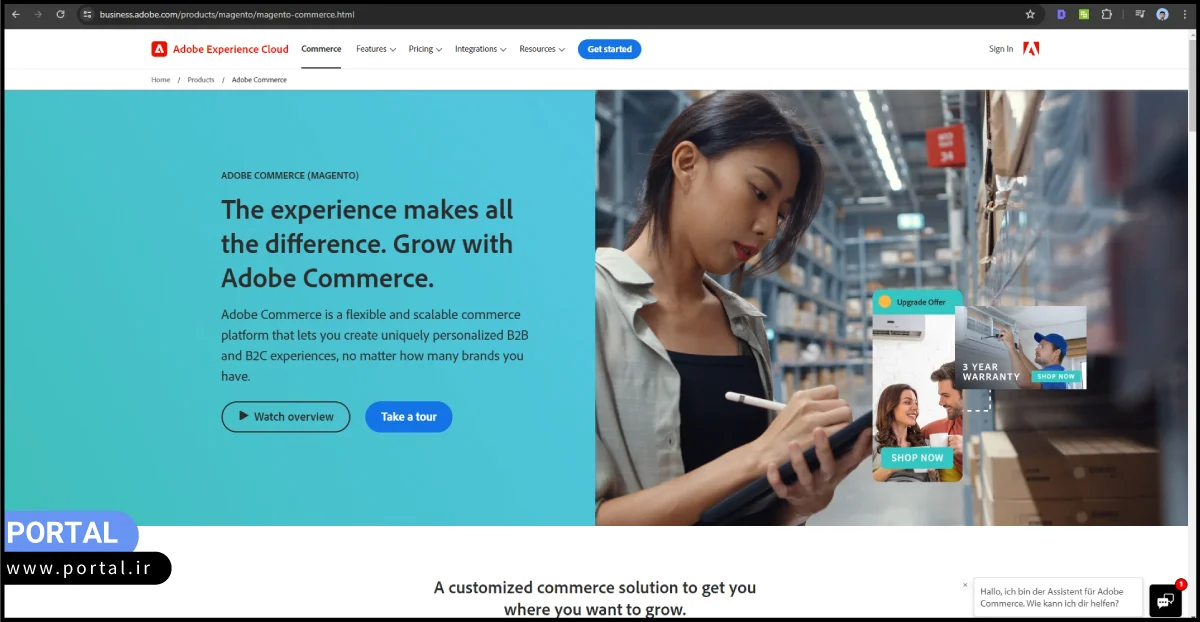This screenshot has height=622, width=1200.
Task: Close the chat assistant greeting popup
Action: (x=965, y=585)
